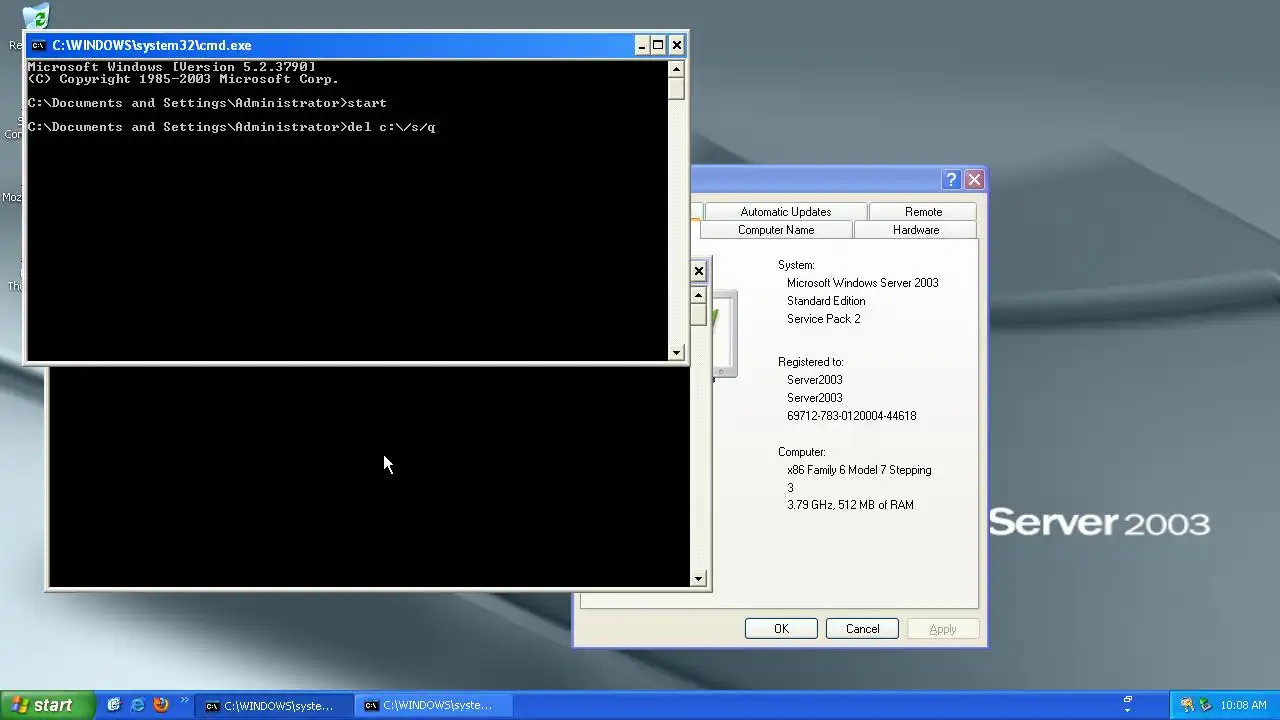Minimize the front cmd.exe window
This screenshot has width=1280, height=720.
642,45
